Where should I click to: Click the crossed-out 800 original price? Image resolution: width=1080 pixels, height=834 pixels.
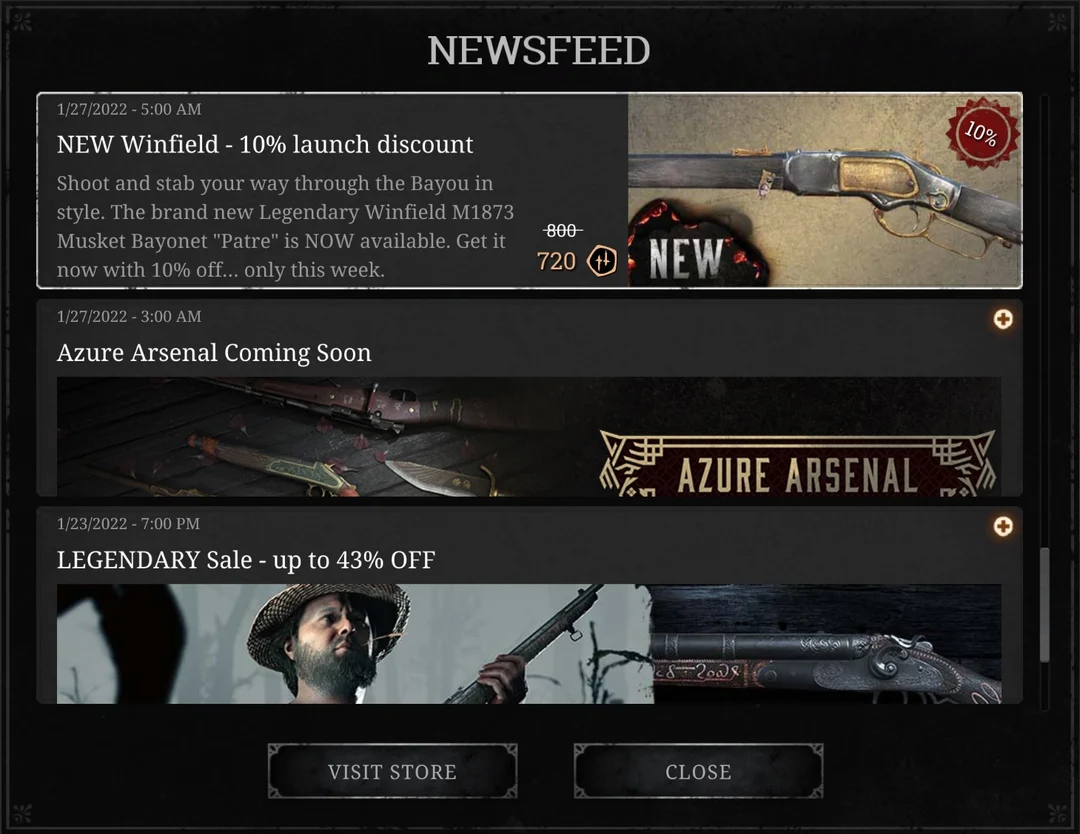562,231
